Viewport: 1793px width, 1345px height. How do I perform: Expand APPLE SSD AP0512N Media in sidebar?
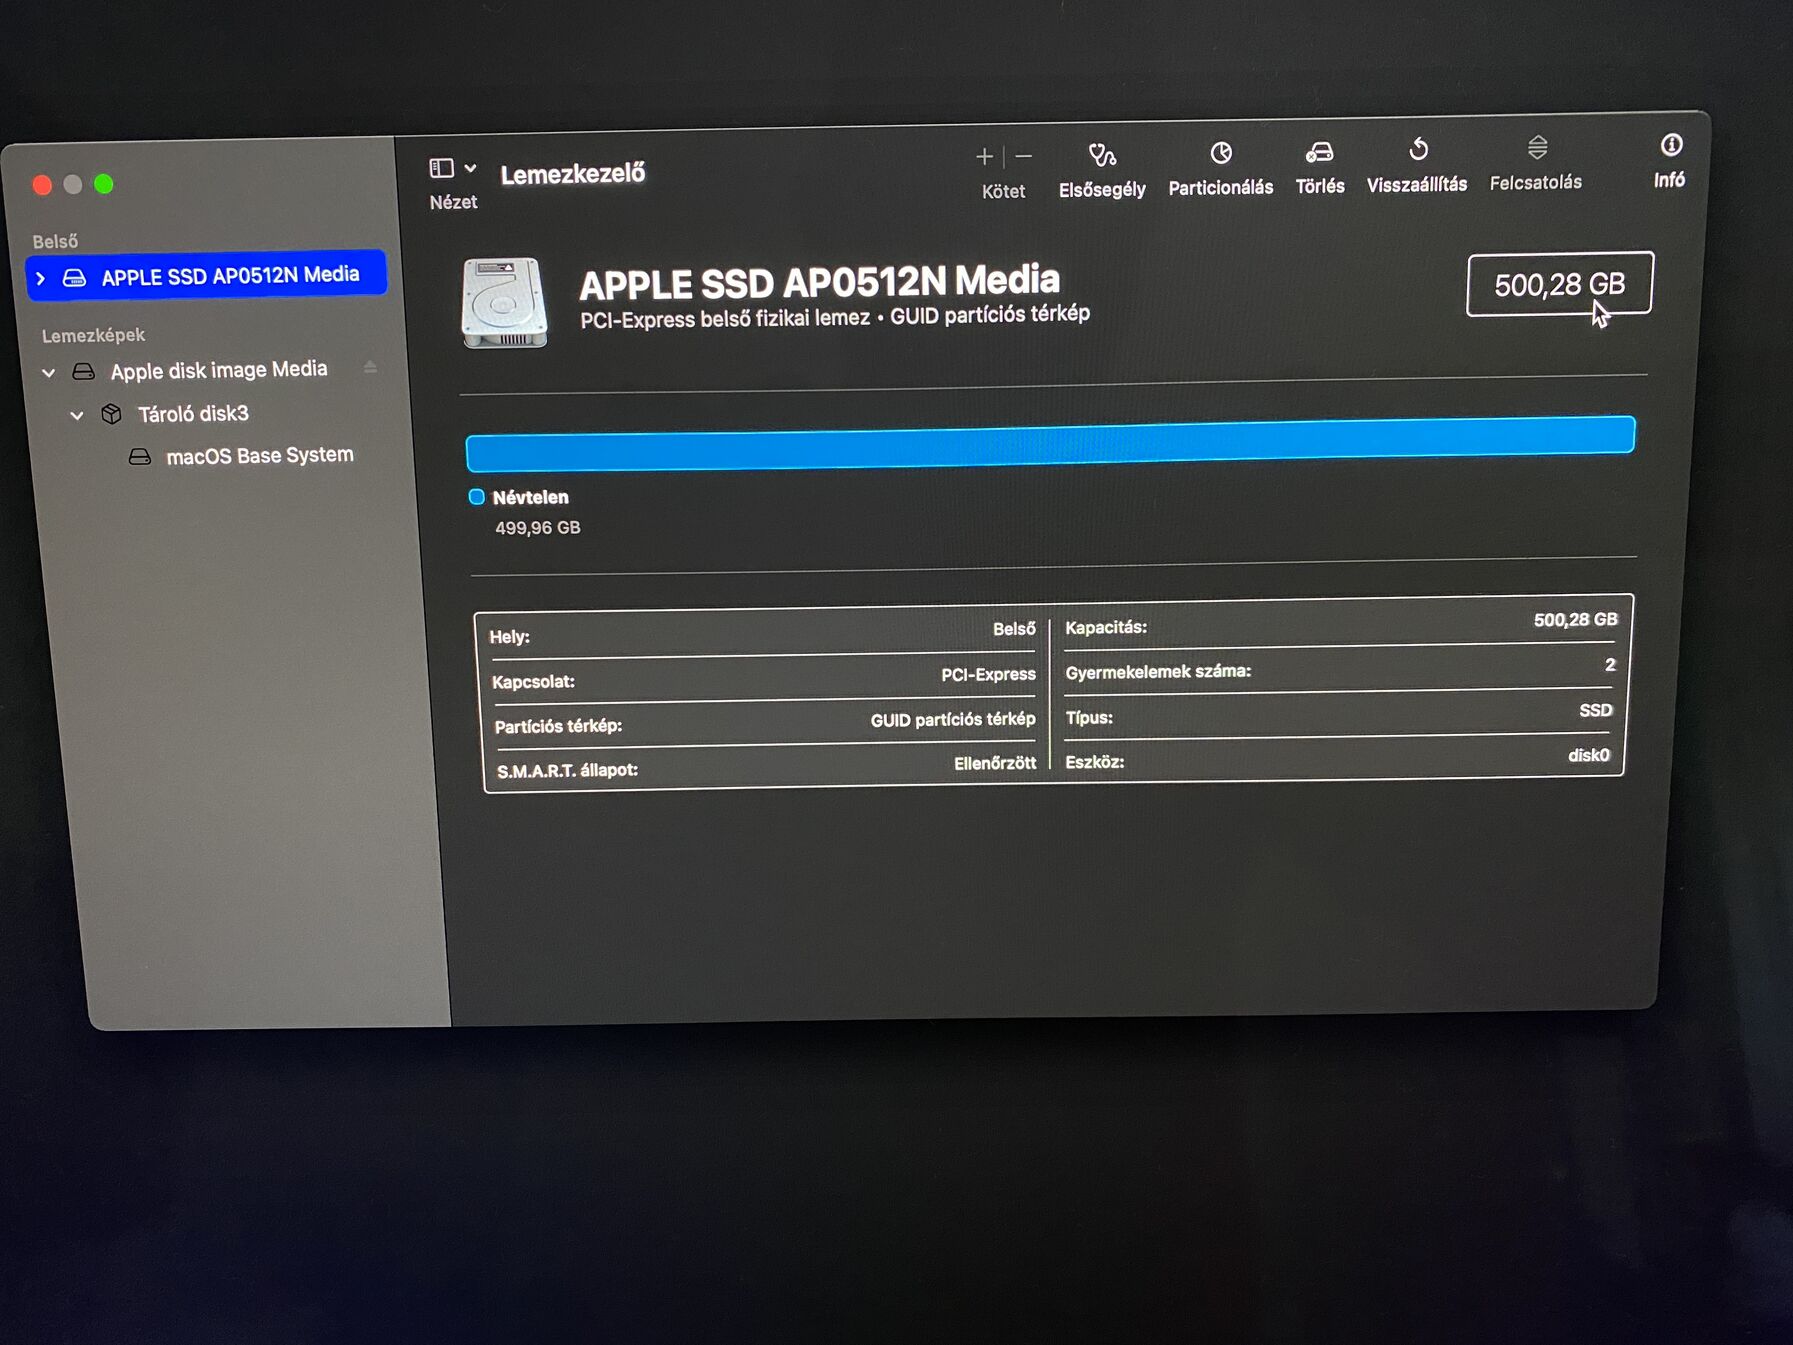(x=41, y=279)
